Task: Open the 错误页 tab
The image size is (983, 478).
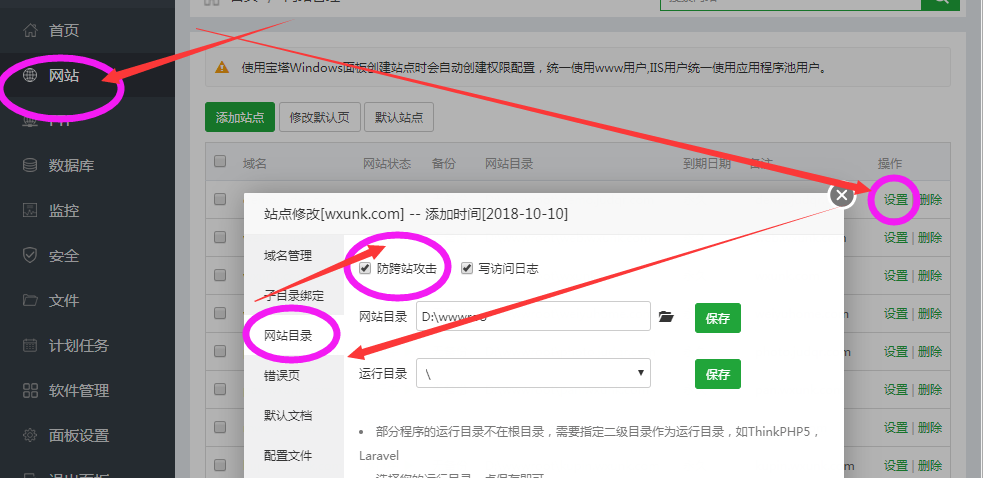Action: pos(281,376)
